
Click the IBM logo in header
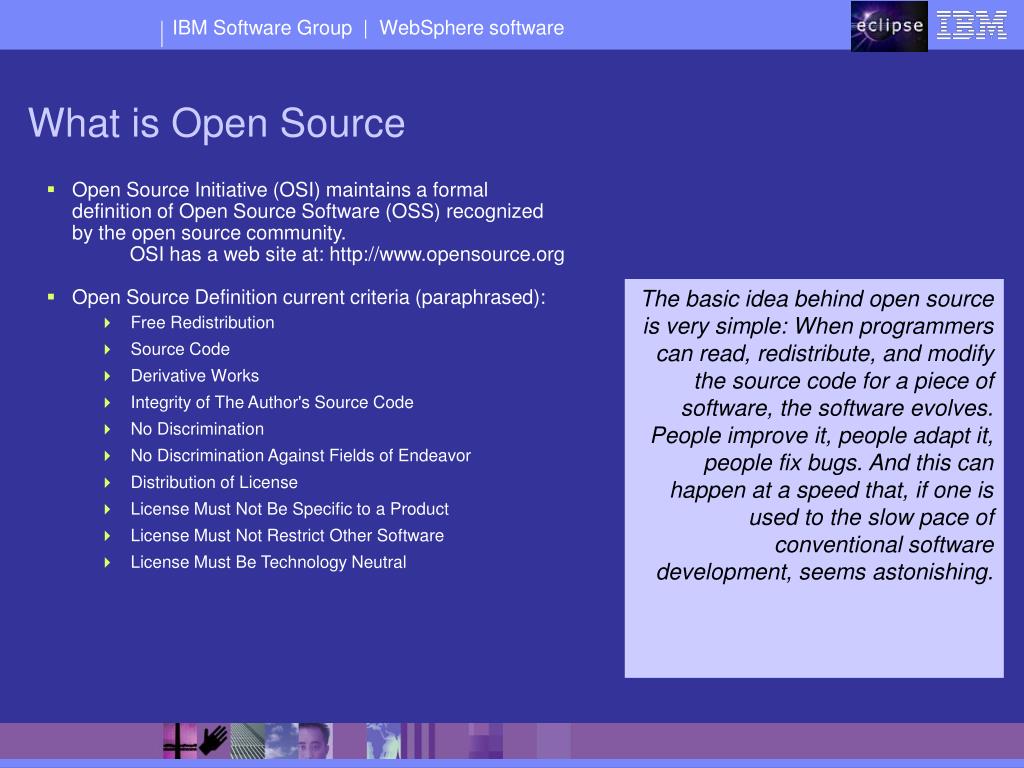(x=972, y=26)
